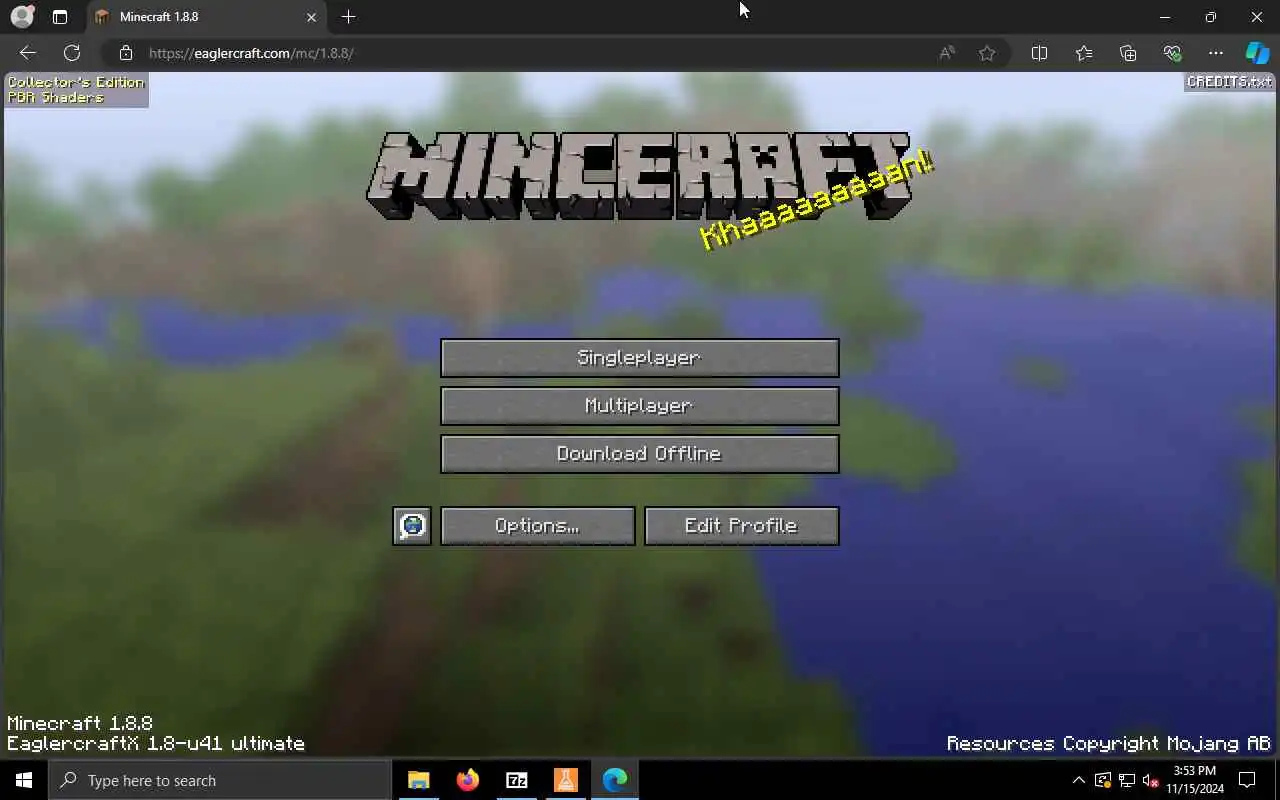
Task: Open the Windows notification center
Action: [1247, 780]
